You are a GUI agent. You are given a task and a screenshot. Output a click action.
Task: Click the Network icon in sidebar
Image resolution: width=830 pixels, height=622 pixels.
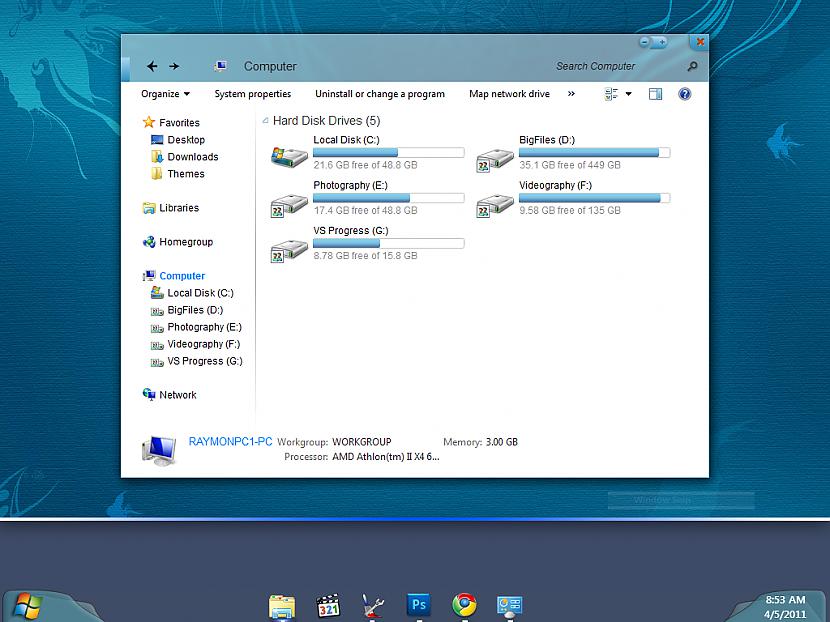(x=149, y=394)
